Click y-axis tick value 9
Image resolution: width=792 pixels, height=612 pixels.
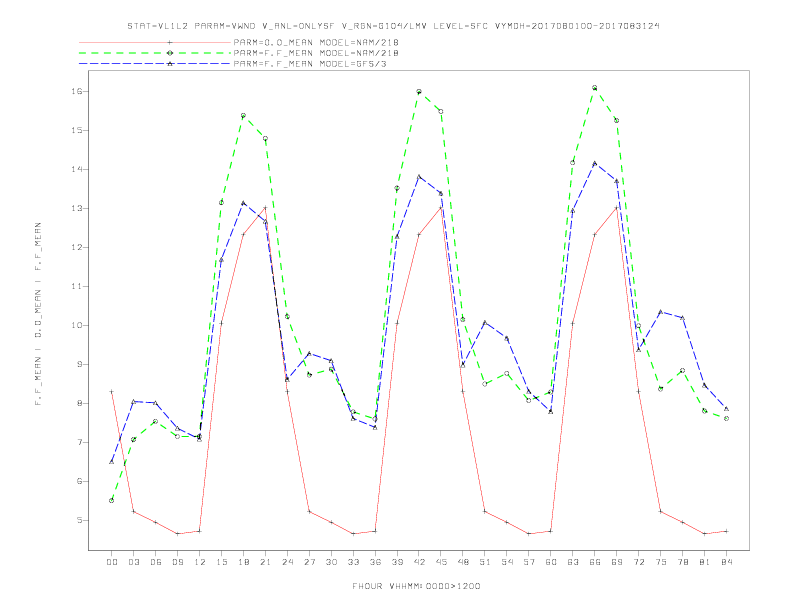80,364
